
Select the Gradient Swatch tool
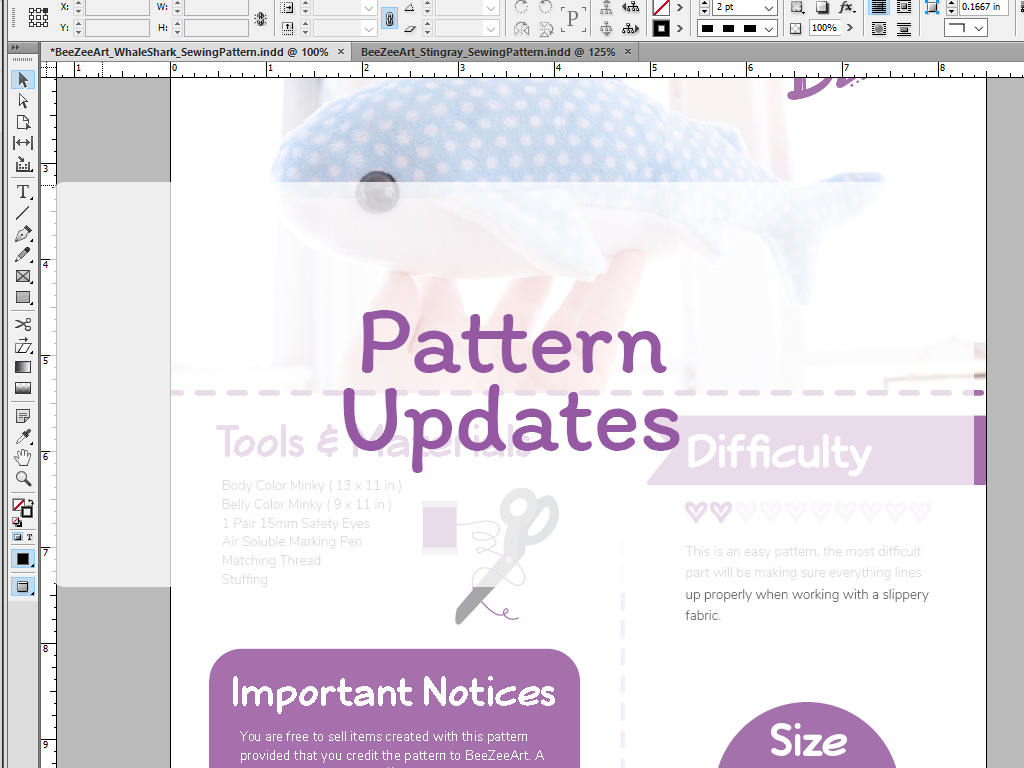23,367
